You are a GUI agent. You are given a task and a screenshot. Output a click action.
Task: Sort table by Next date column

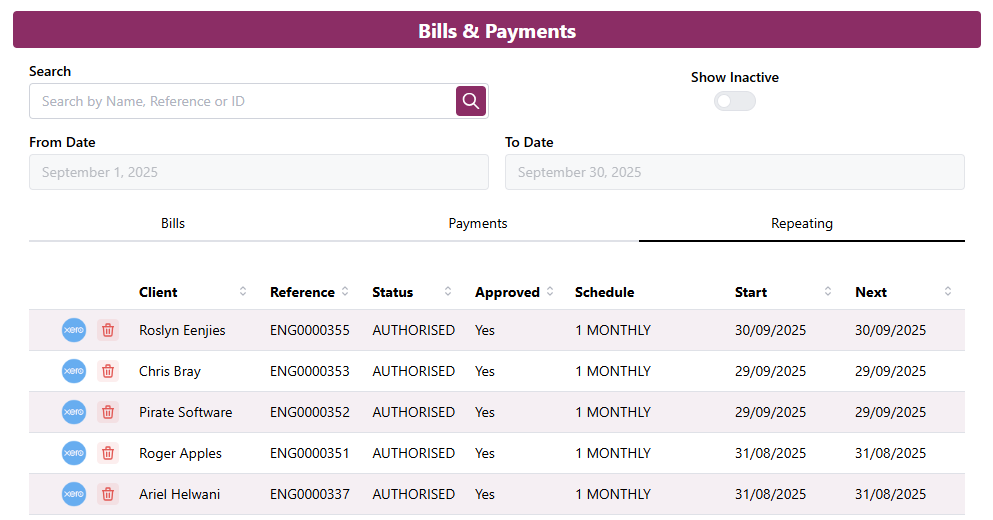948,292
